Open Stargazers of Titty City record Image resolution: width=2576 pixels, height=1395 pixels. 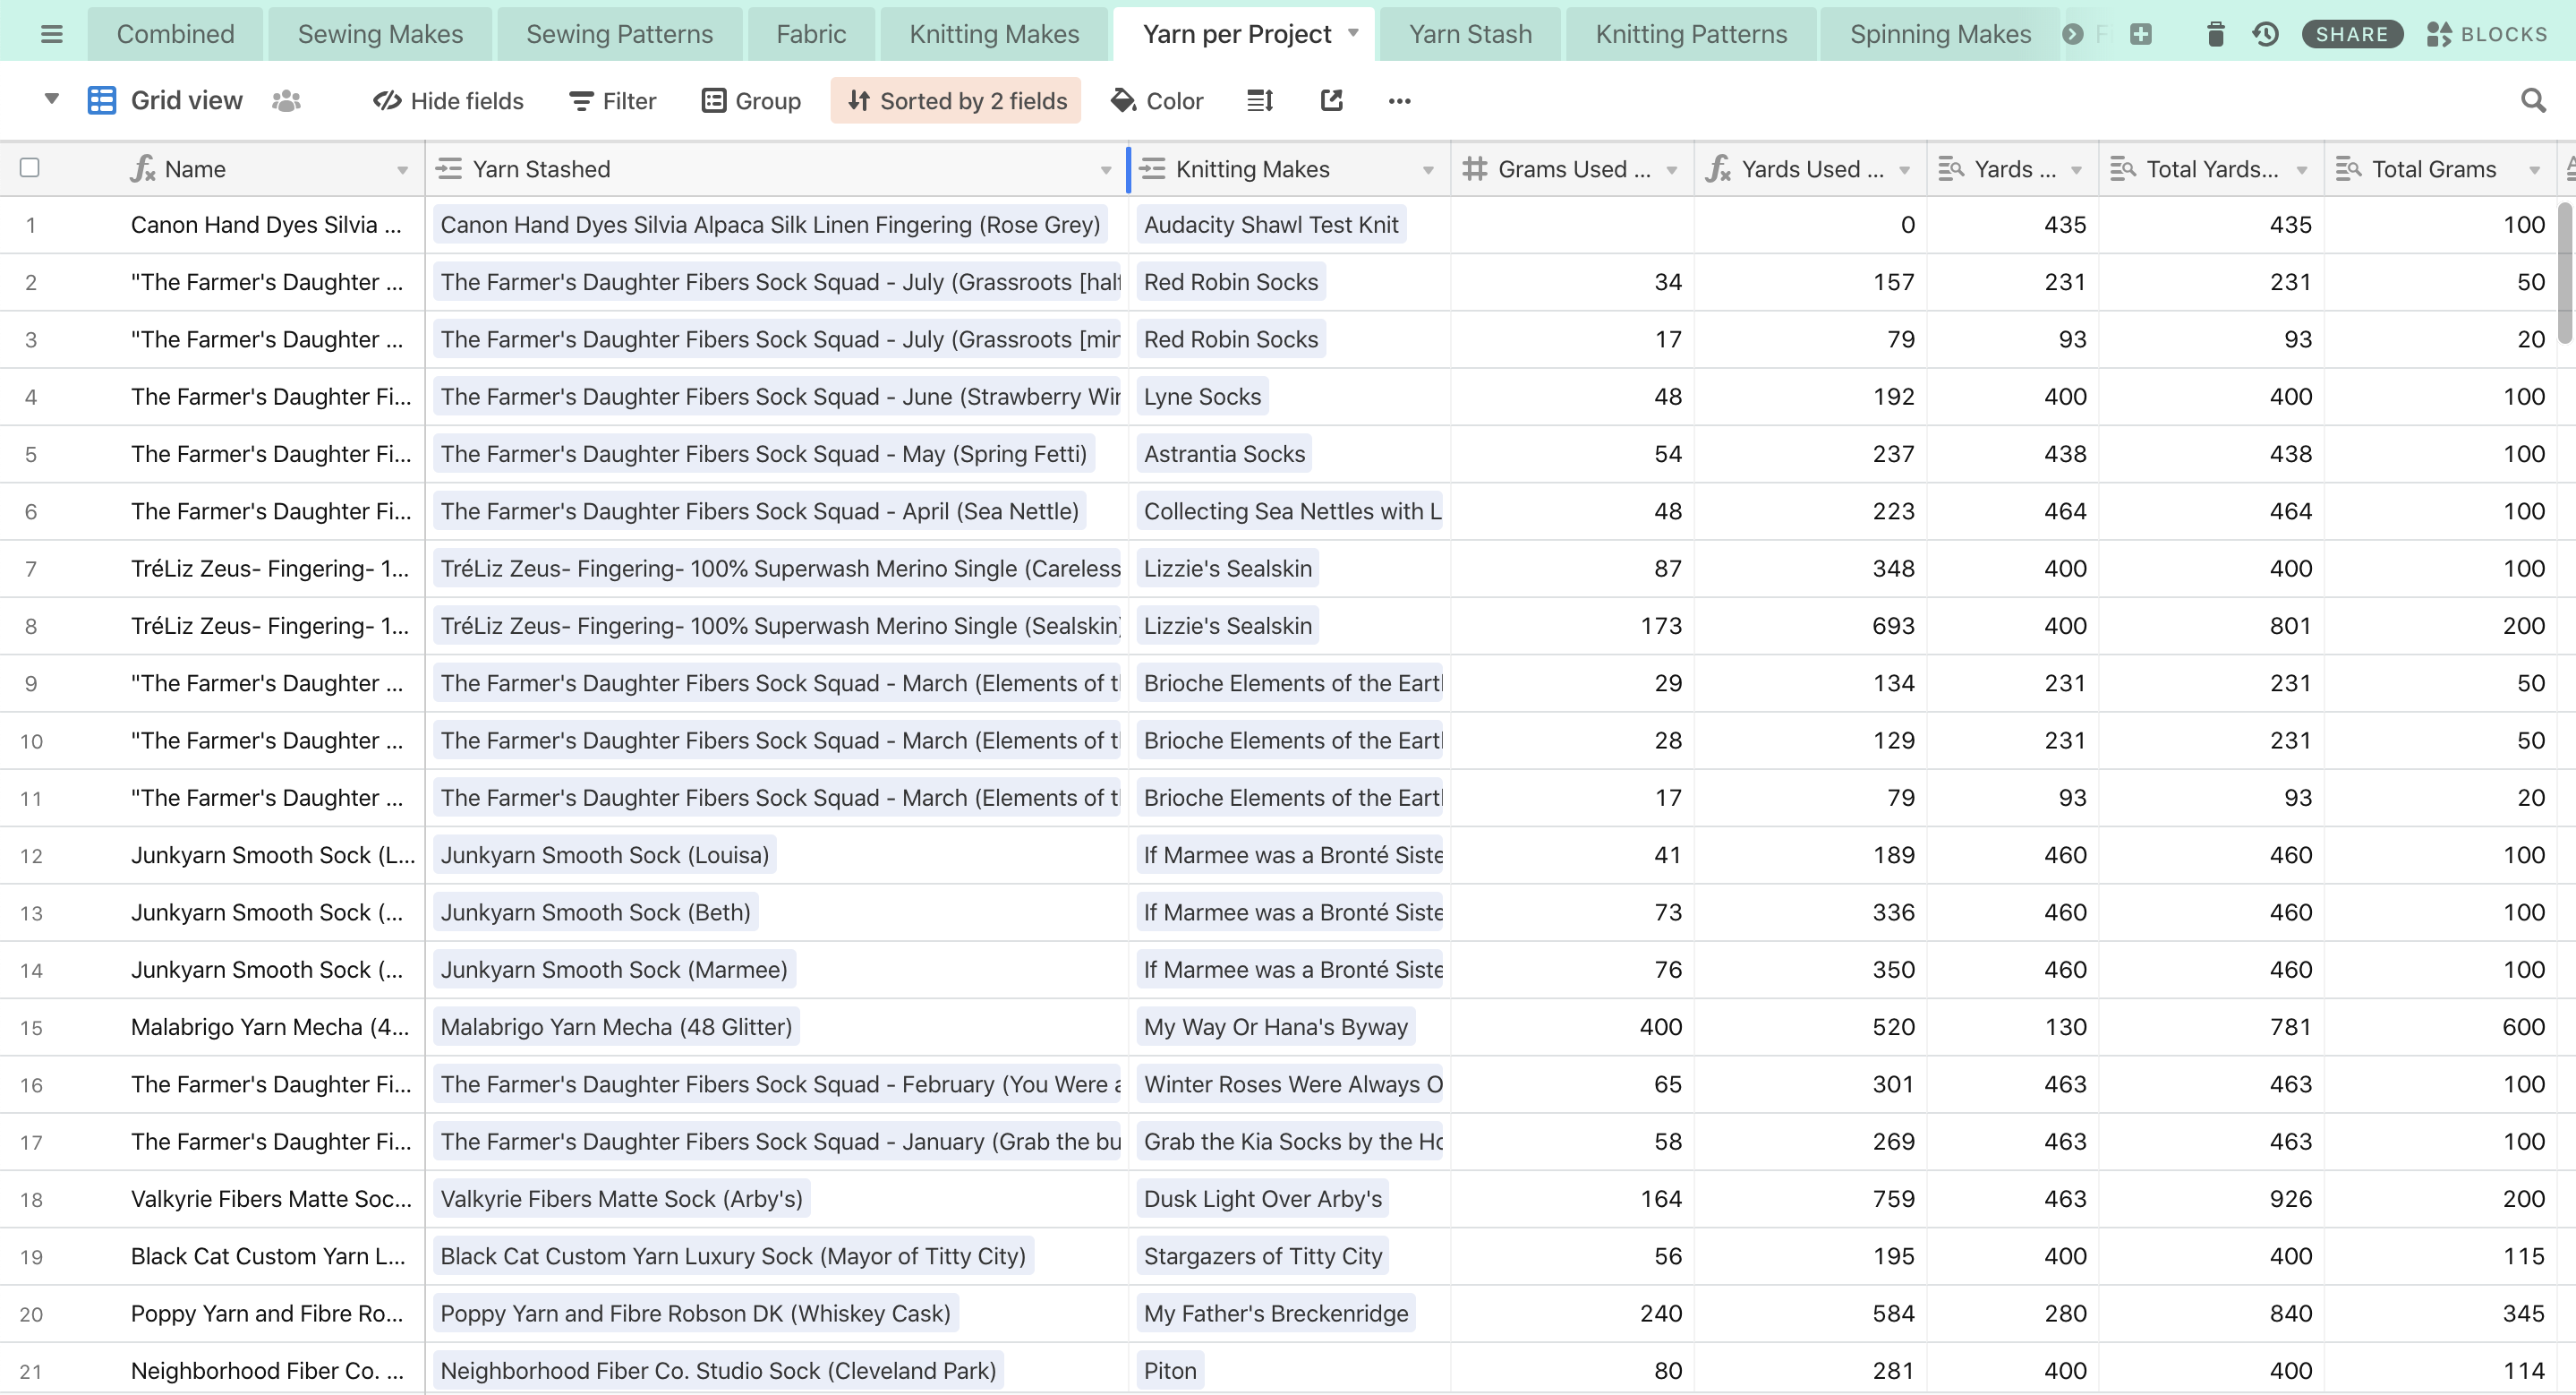pyautogui.click(x=1262, y=1256)
